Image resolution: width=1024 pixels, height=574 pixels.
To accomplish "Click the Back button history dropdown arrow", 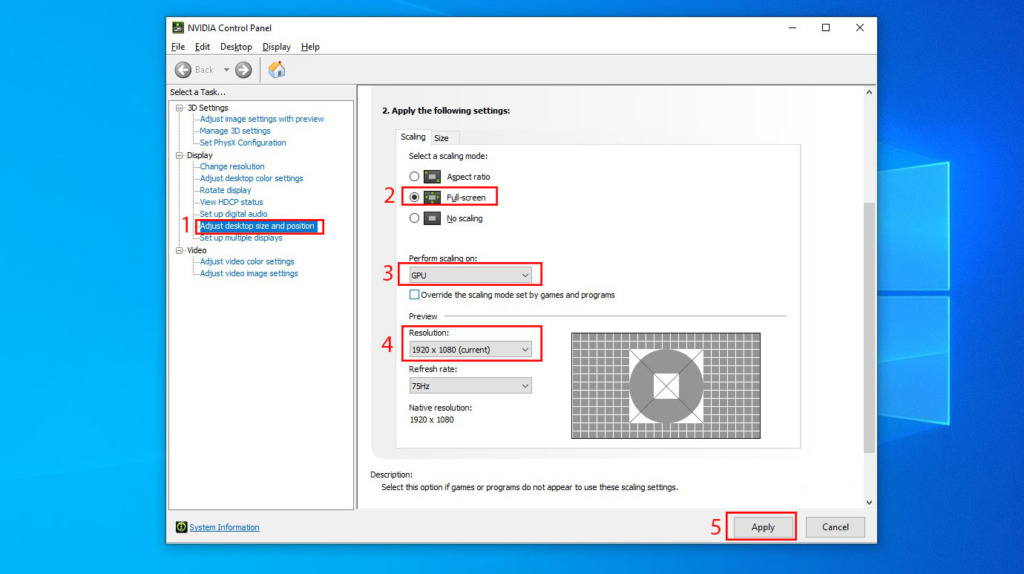I will pyautogui.click(x=226, y=70).
